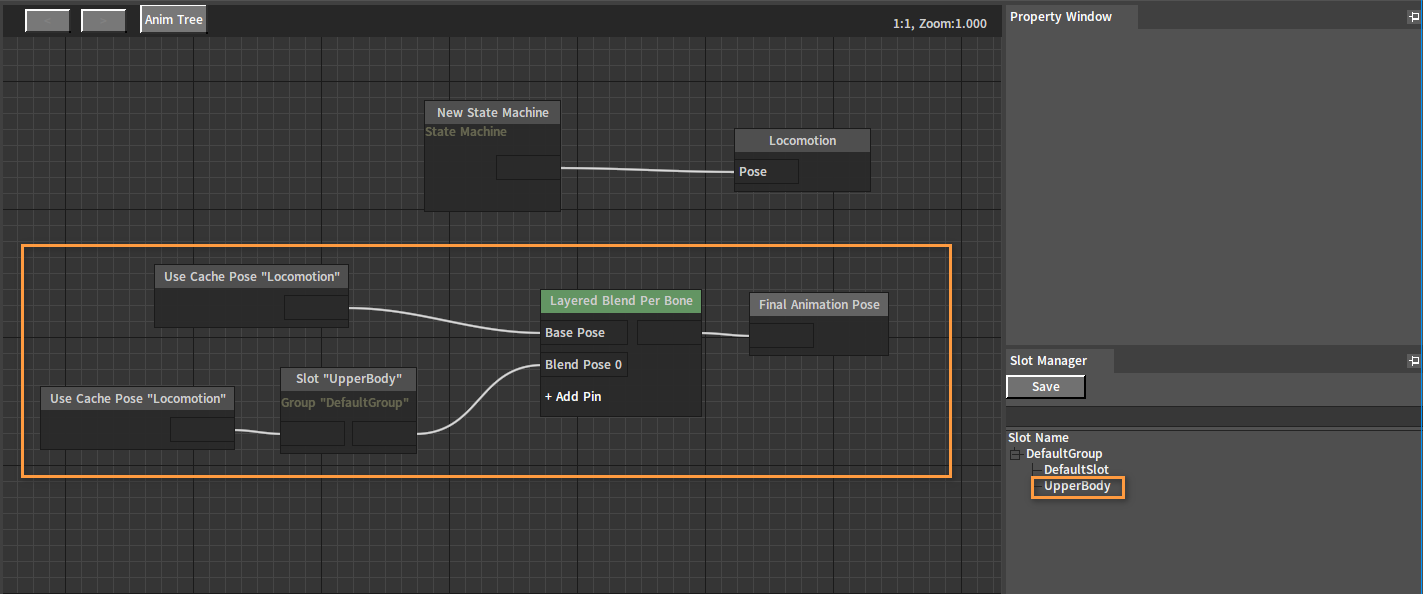The height and width of the screenshot is (594, 1423).
Task: Click the Slot Manager search field
Action: [1214, 418]
